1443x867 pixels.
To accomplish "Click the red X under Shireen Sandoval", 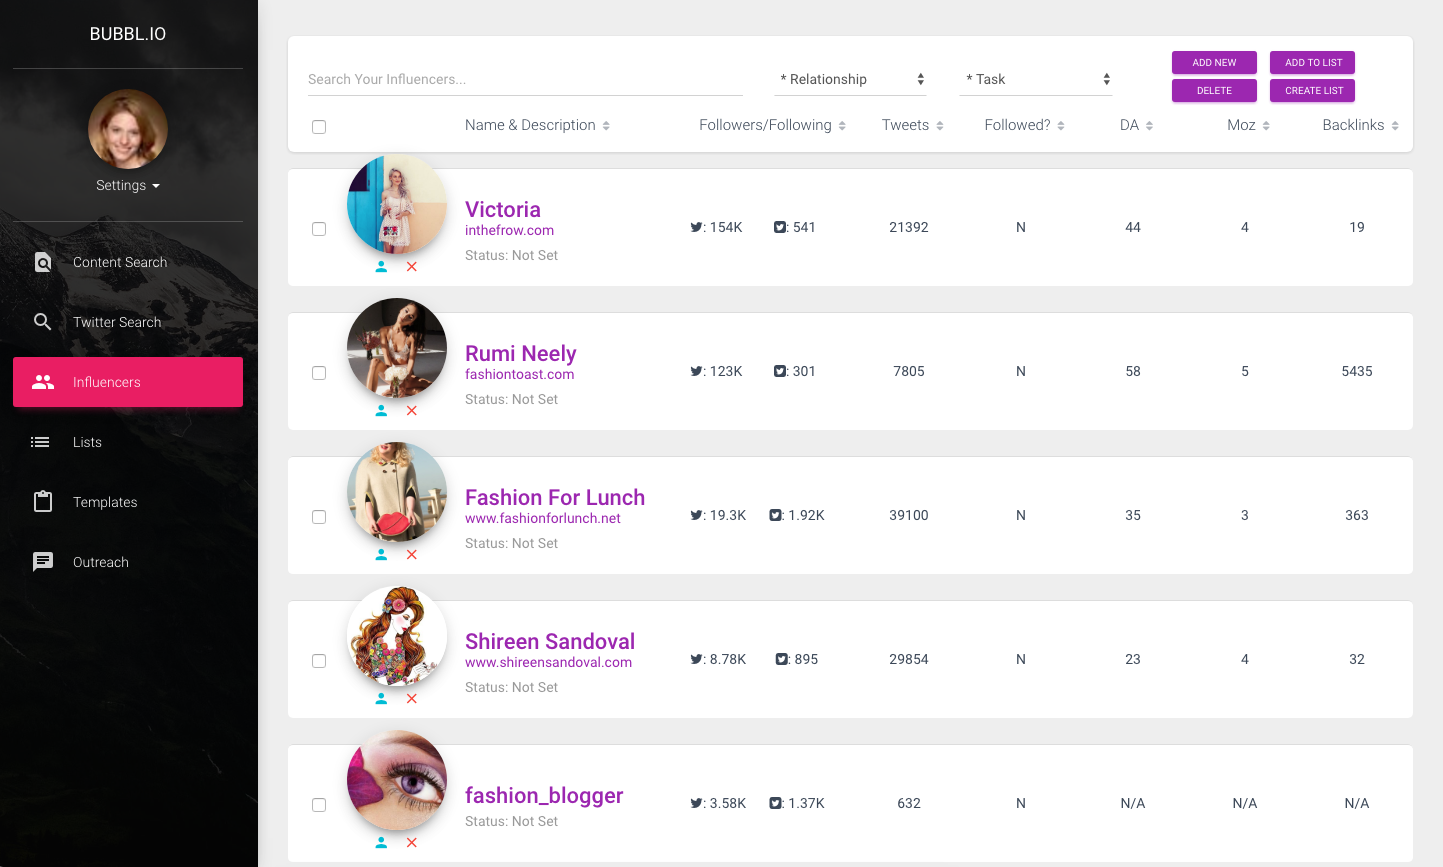I will [412, 699].
